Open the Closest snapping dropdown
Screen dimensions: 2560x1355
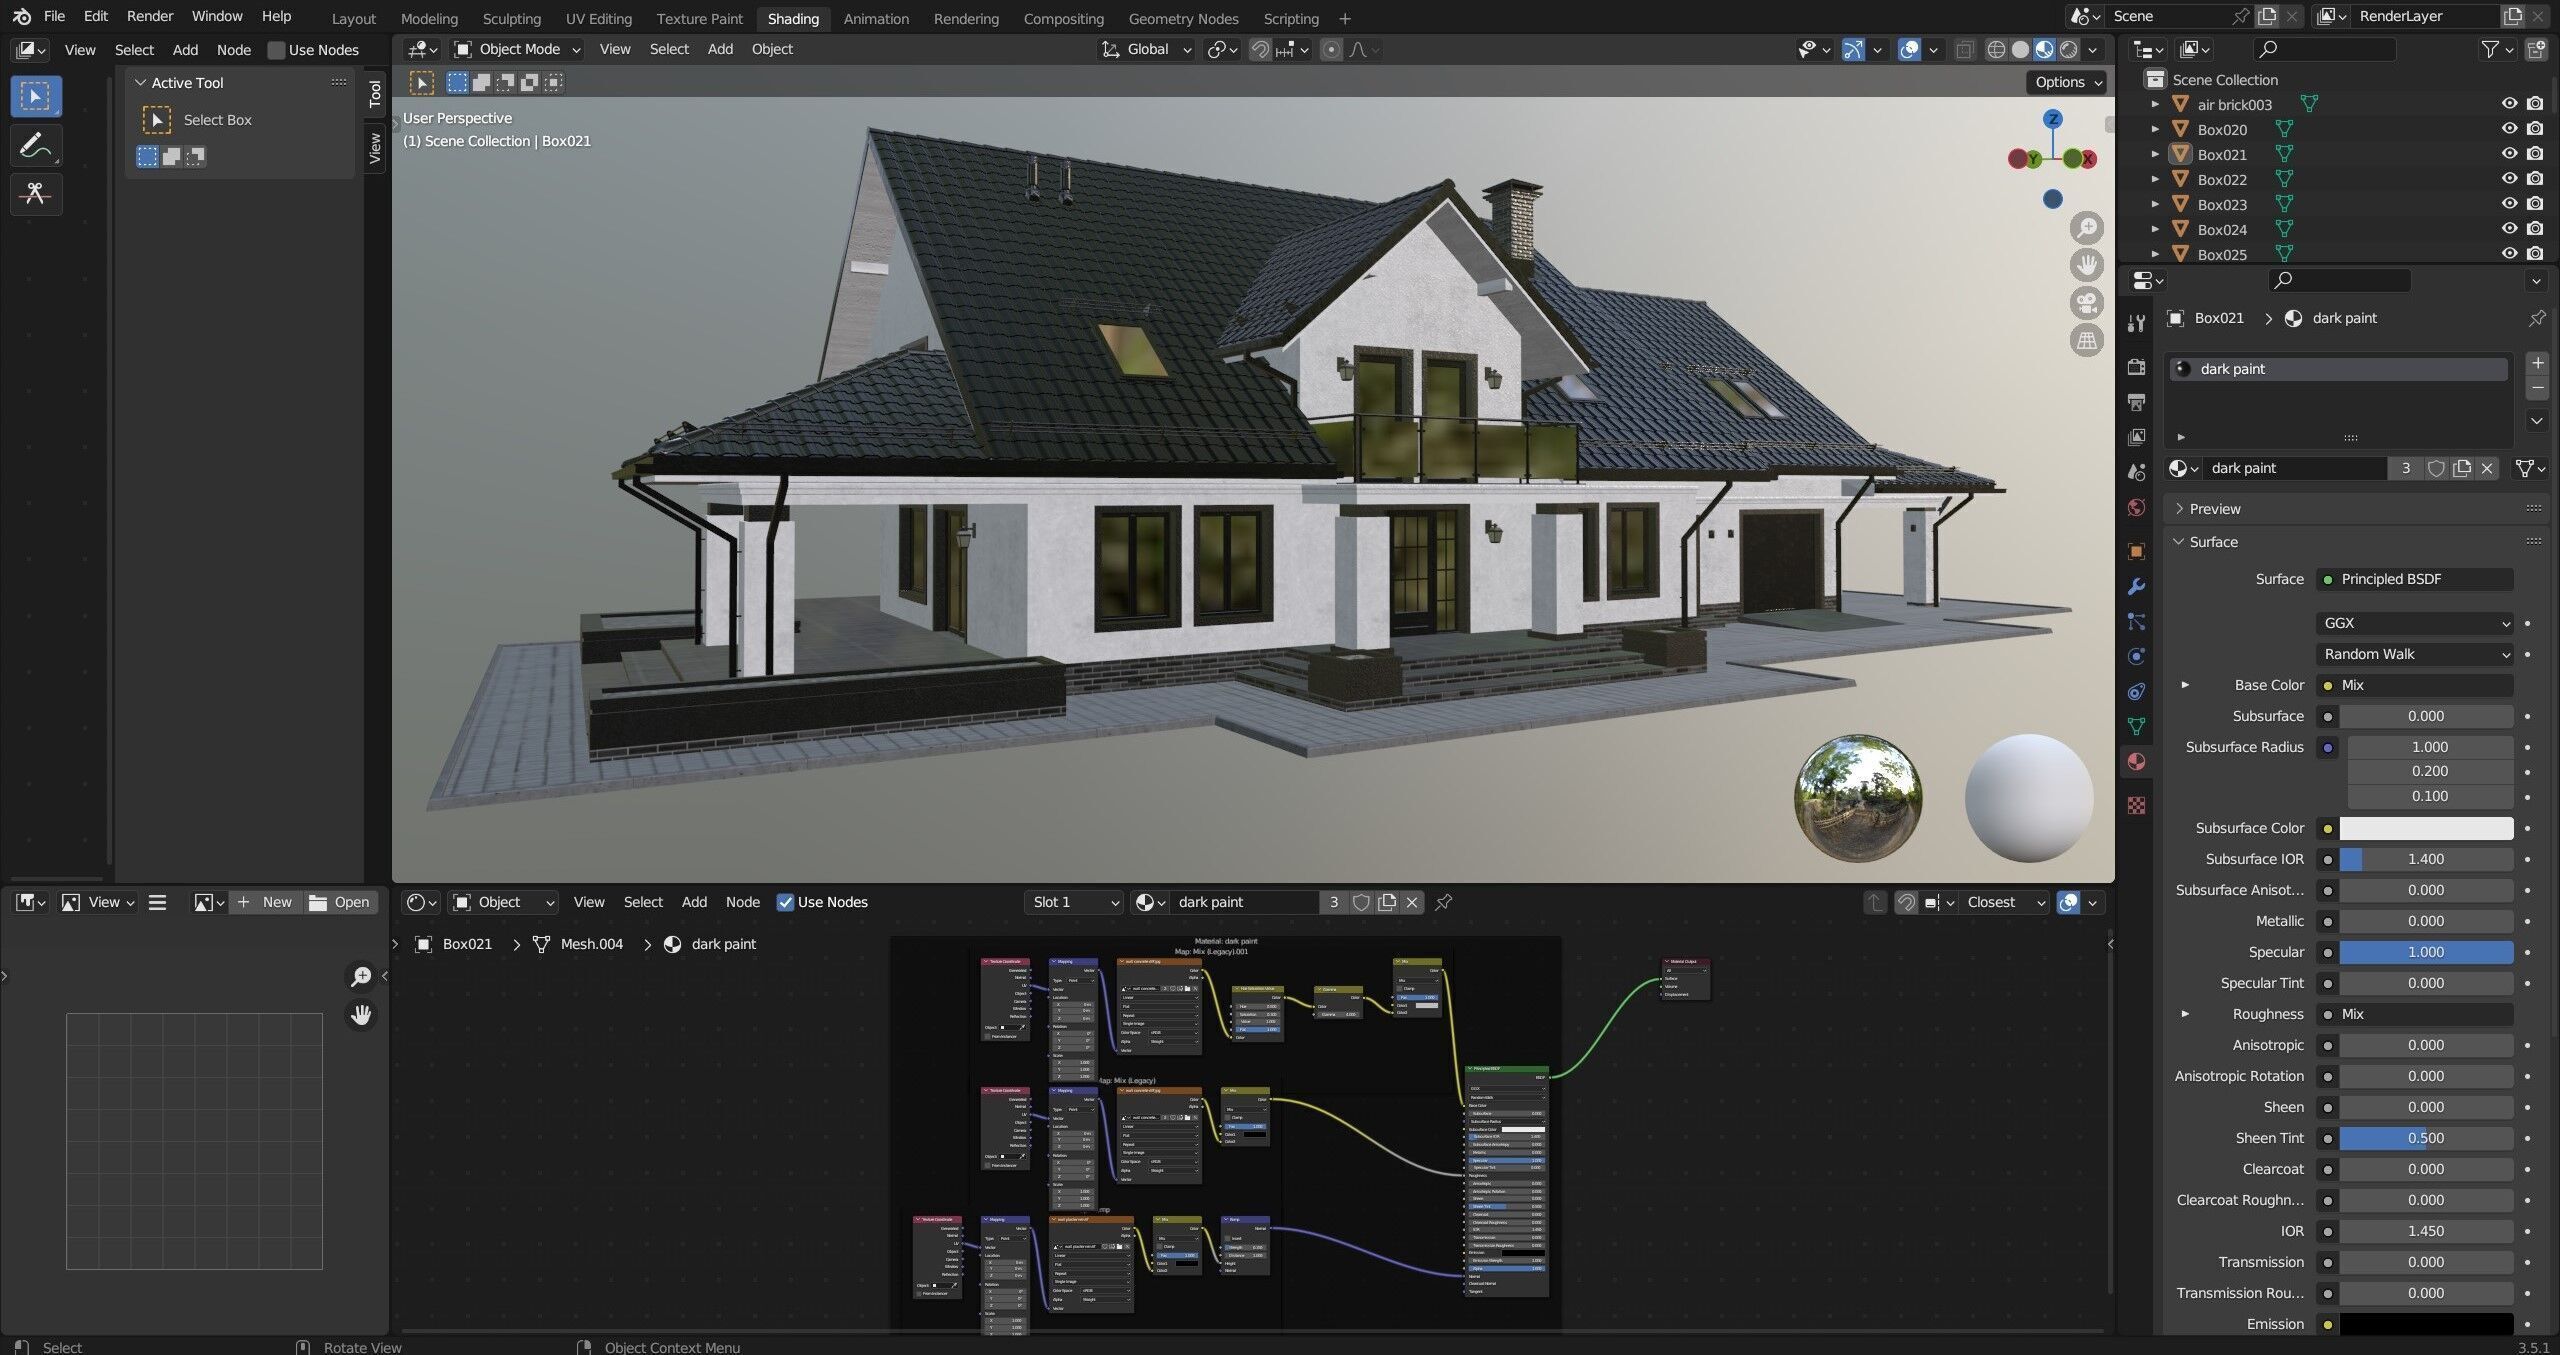pyautogui.click(x=2004, y=902)
